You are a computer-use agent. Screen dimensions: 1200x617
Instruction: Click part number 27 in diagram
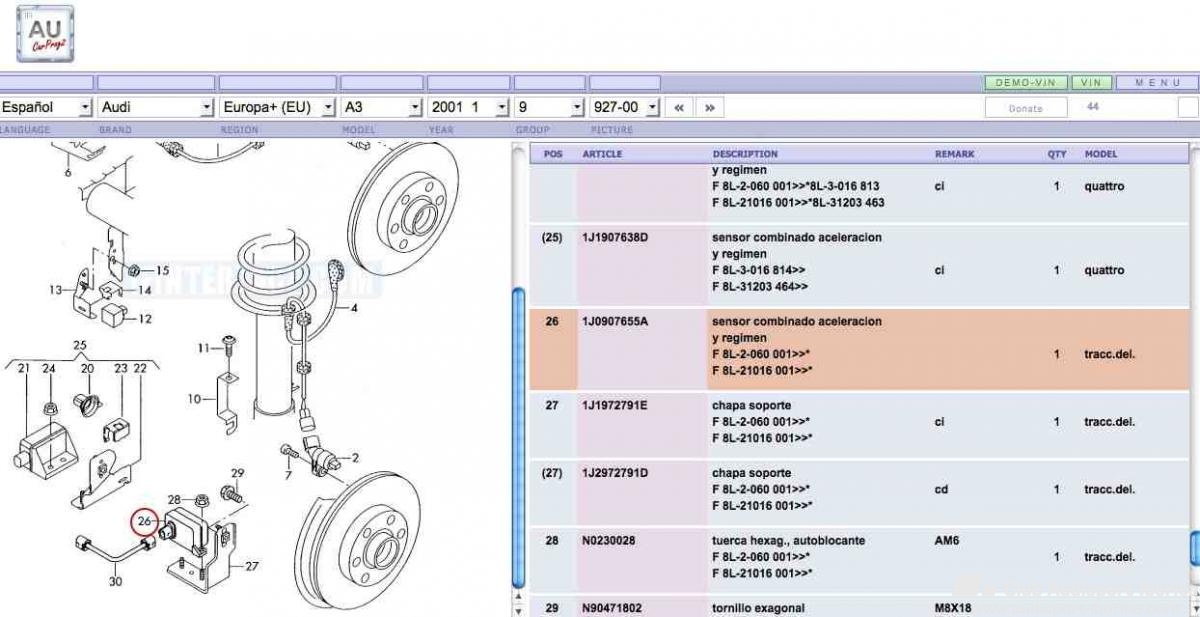pos(252,566)
